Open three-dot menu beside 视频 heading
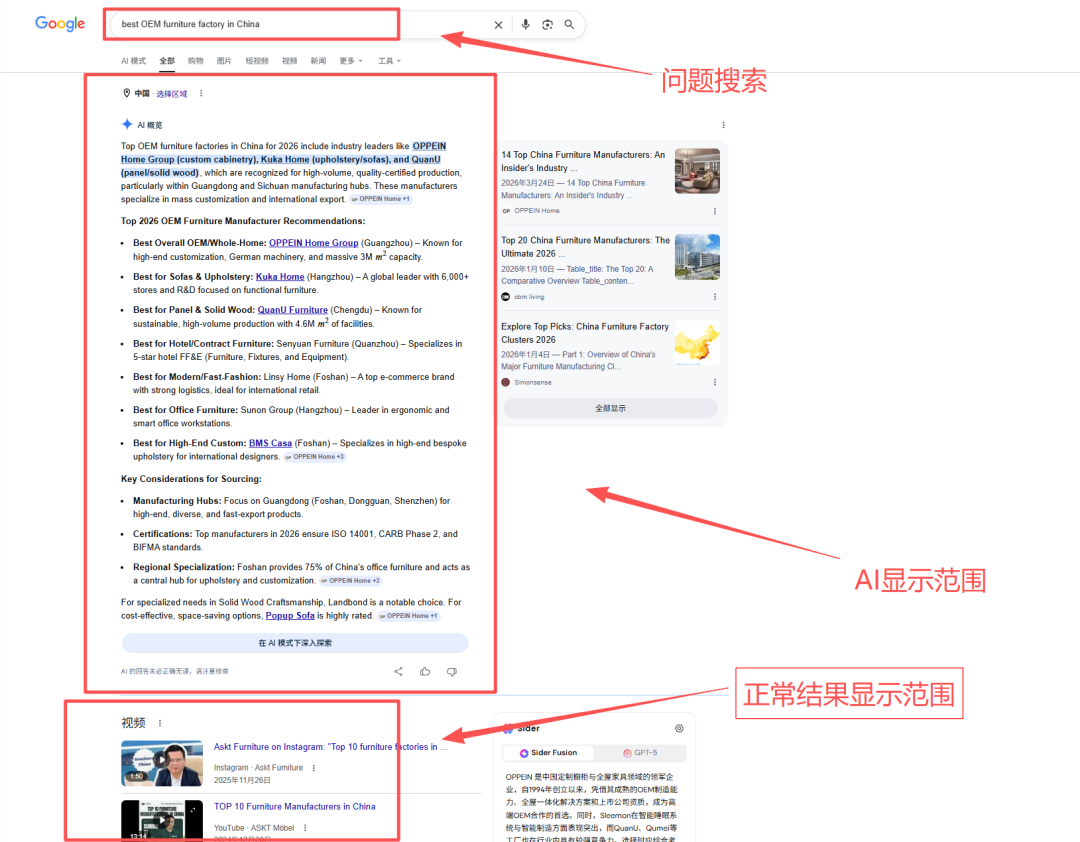 [160, 723]
